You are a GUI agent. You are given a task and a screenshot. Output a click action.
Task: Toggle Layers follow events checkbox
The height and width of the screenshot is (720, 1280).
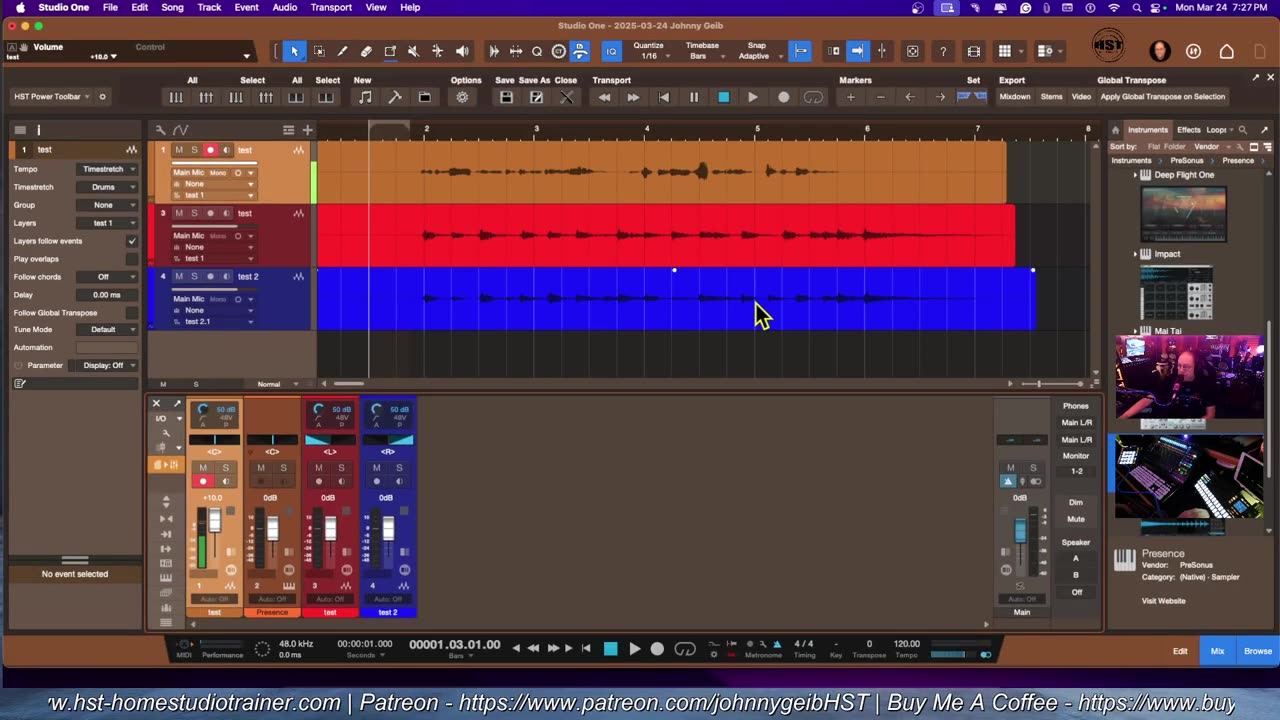tap(132, 241)
